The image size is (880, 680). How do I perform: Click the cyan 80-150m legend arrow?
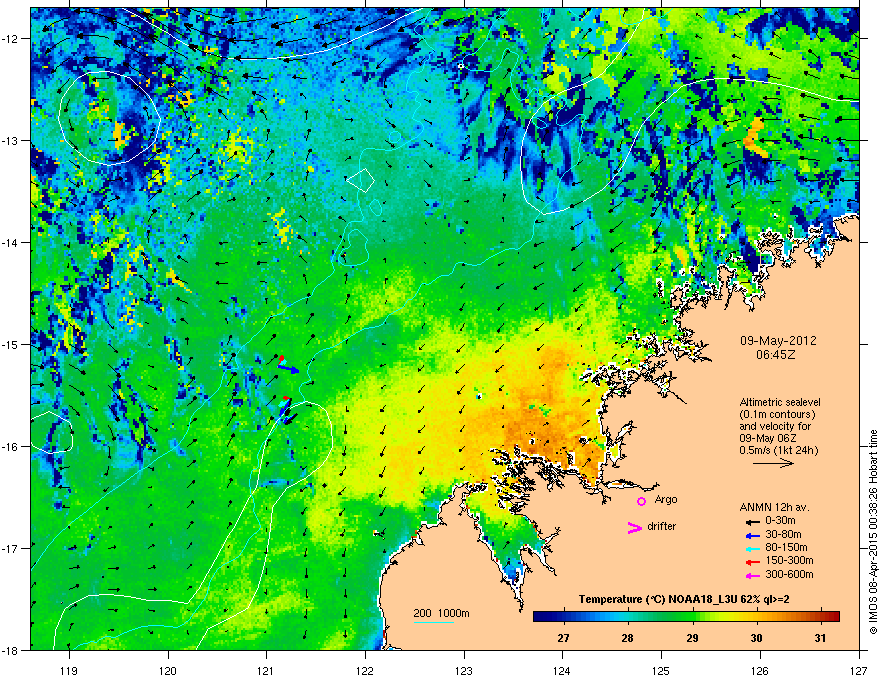pos(753,549)
